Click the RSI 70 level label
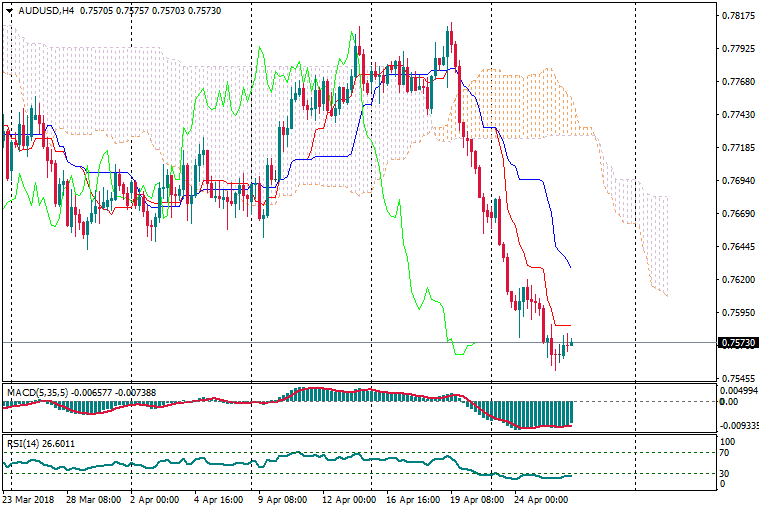759x511 pixels. coord(726,452)
